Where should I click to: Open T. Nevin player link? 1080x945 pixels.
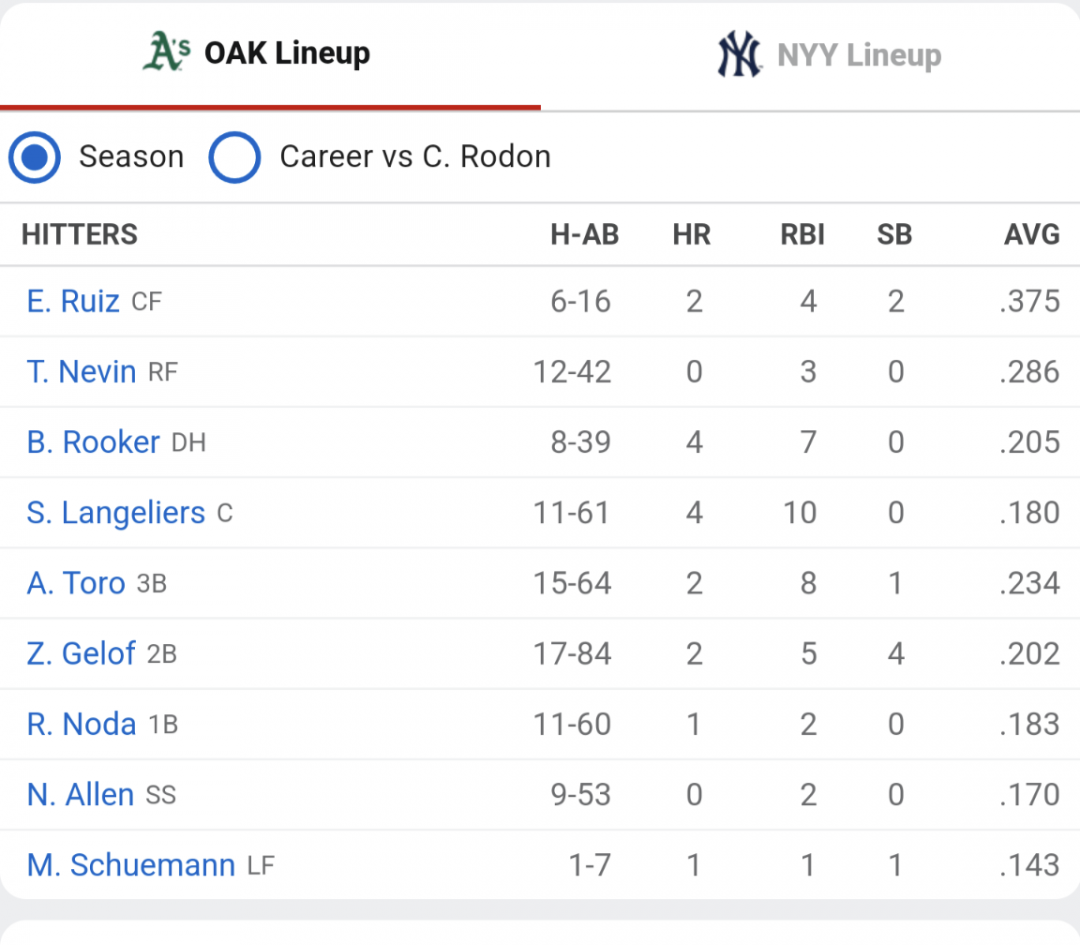pyautogui.click(x=81, y=372)
